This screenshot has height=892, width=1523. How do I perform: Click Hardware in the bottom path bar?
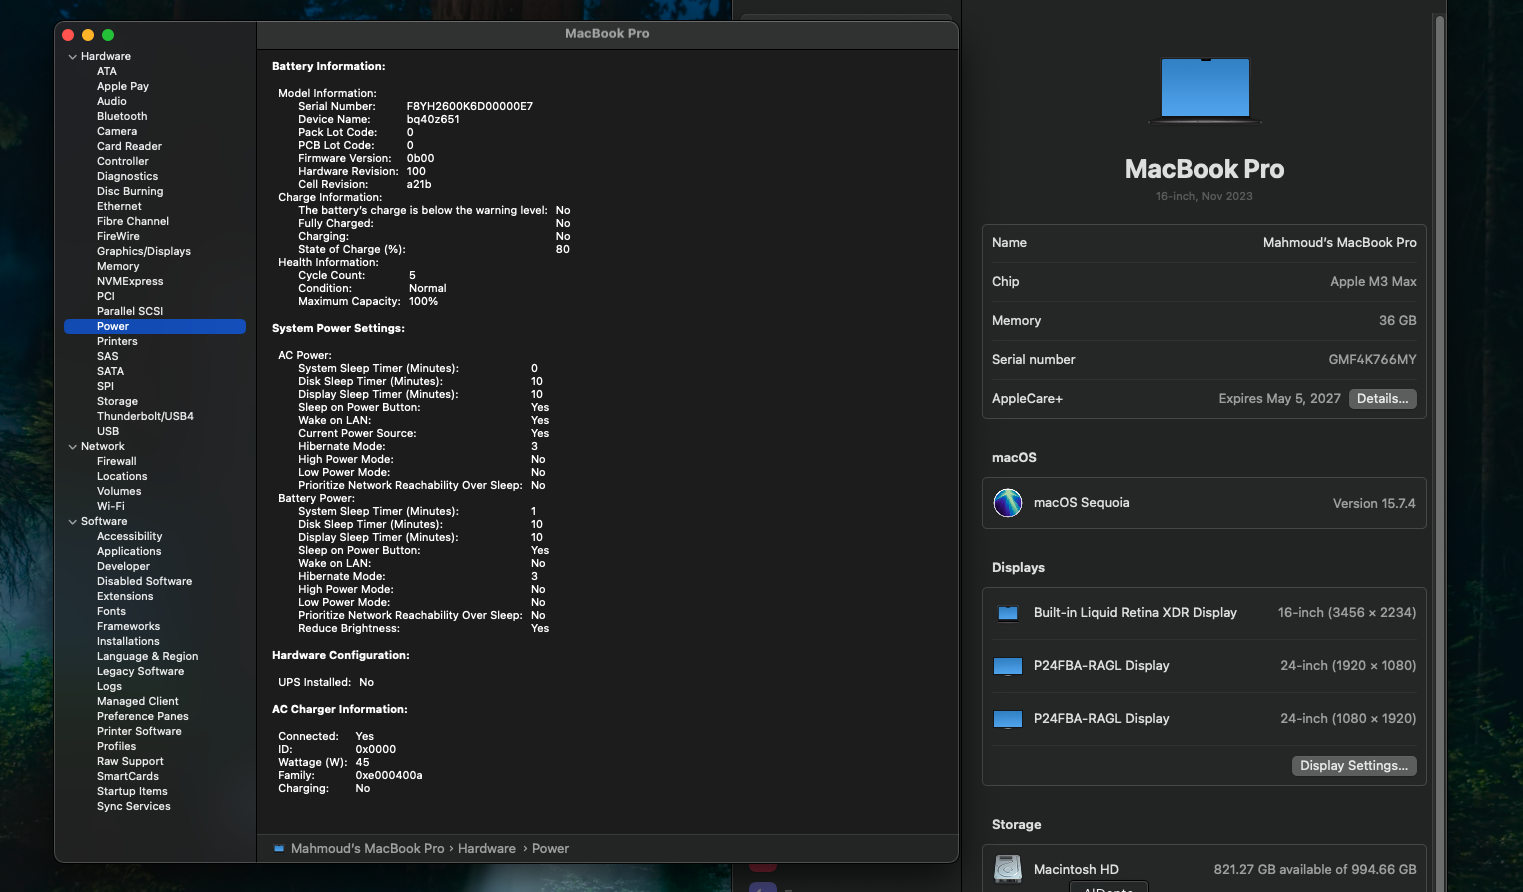pyautogui.click(x=487, y=849)
